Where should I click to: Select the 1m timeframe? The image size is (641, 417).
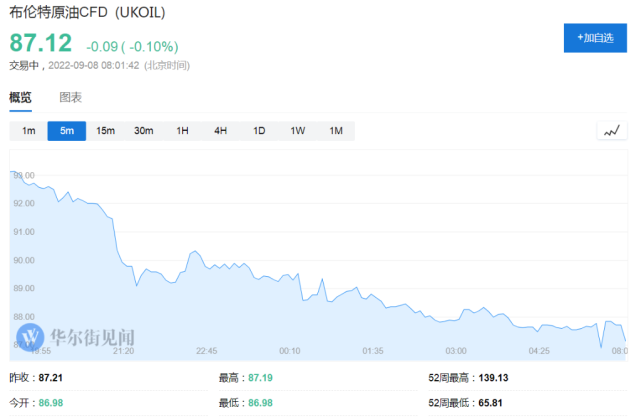29,131
